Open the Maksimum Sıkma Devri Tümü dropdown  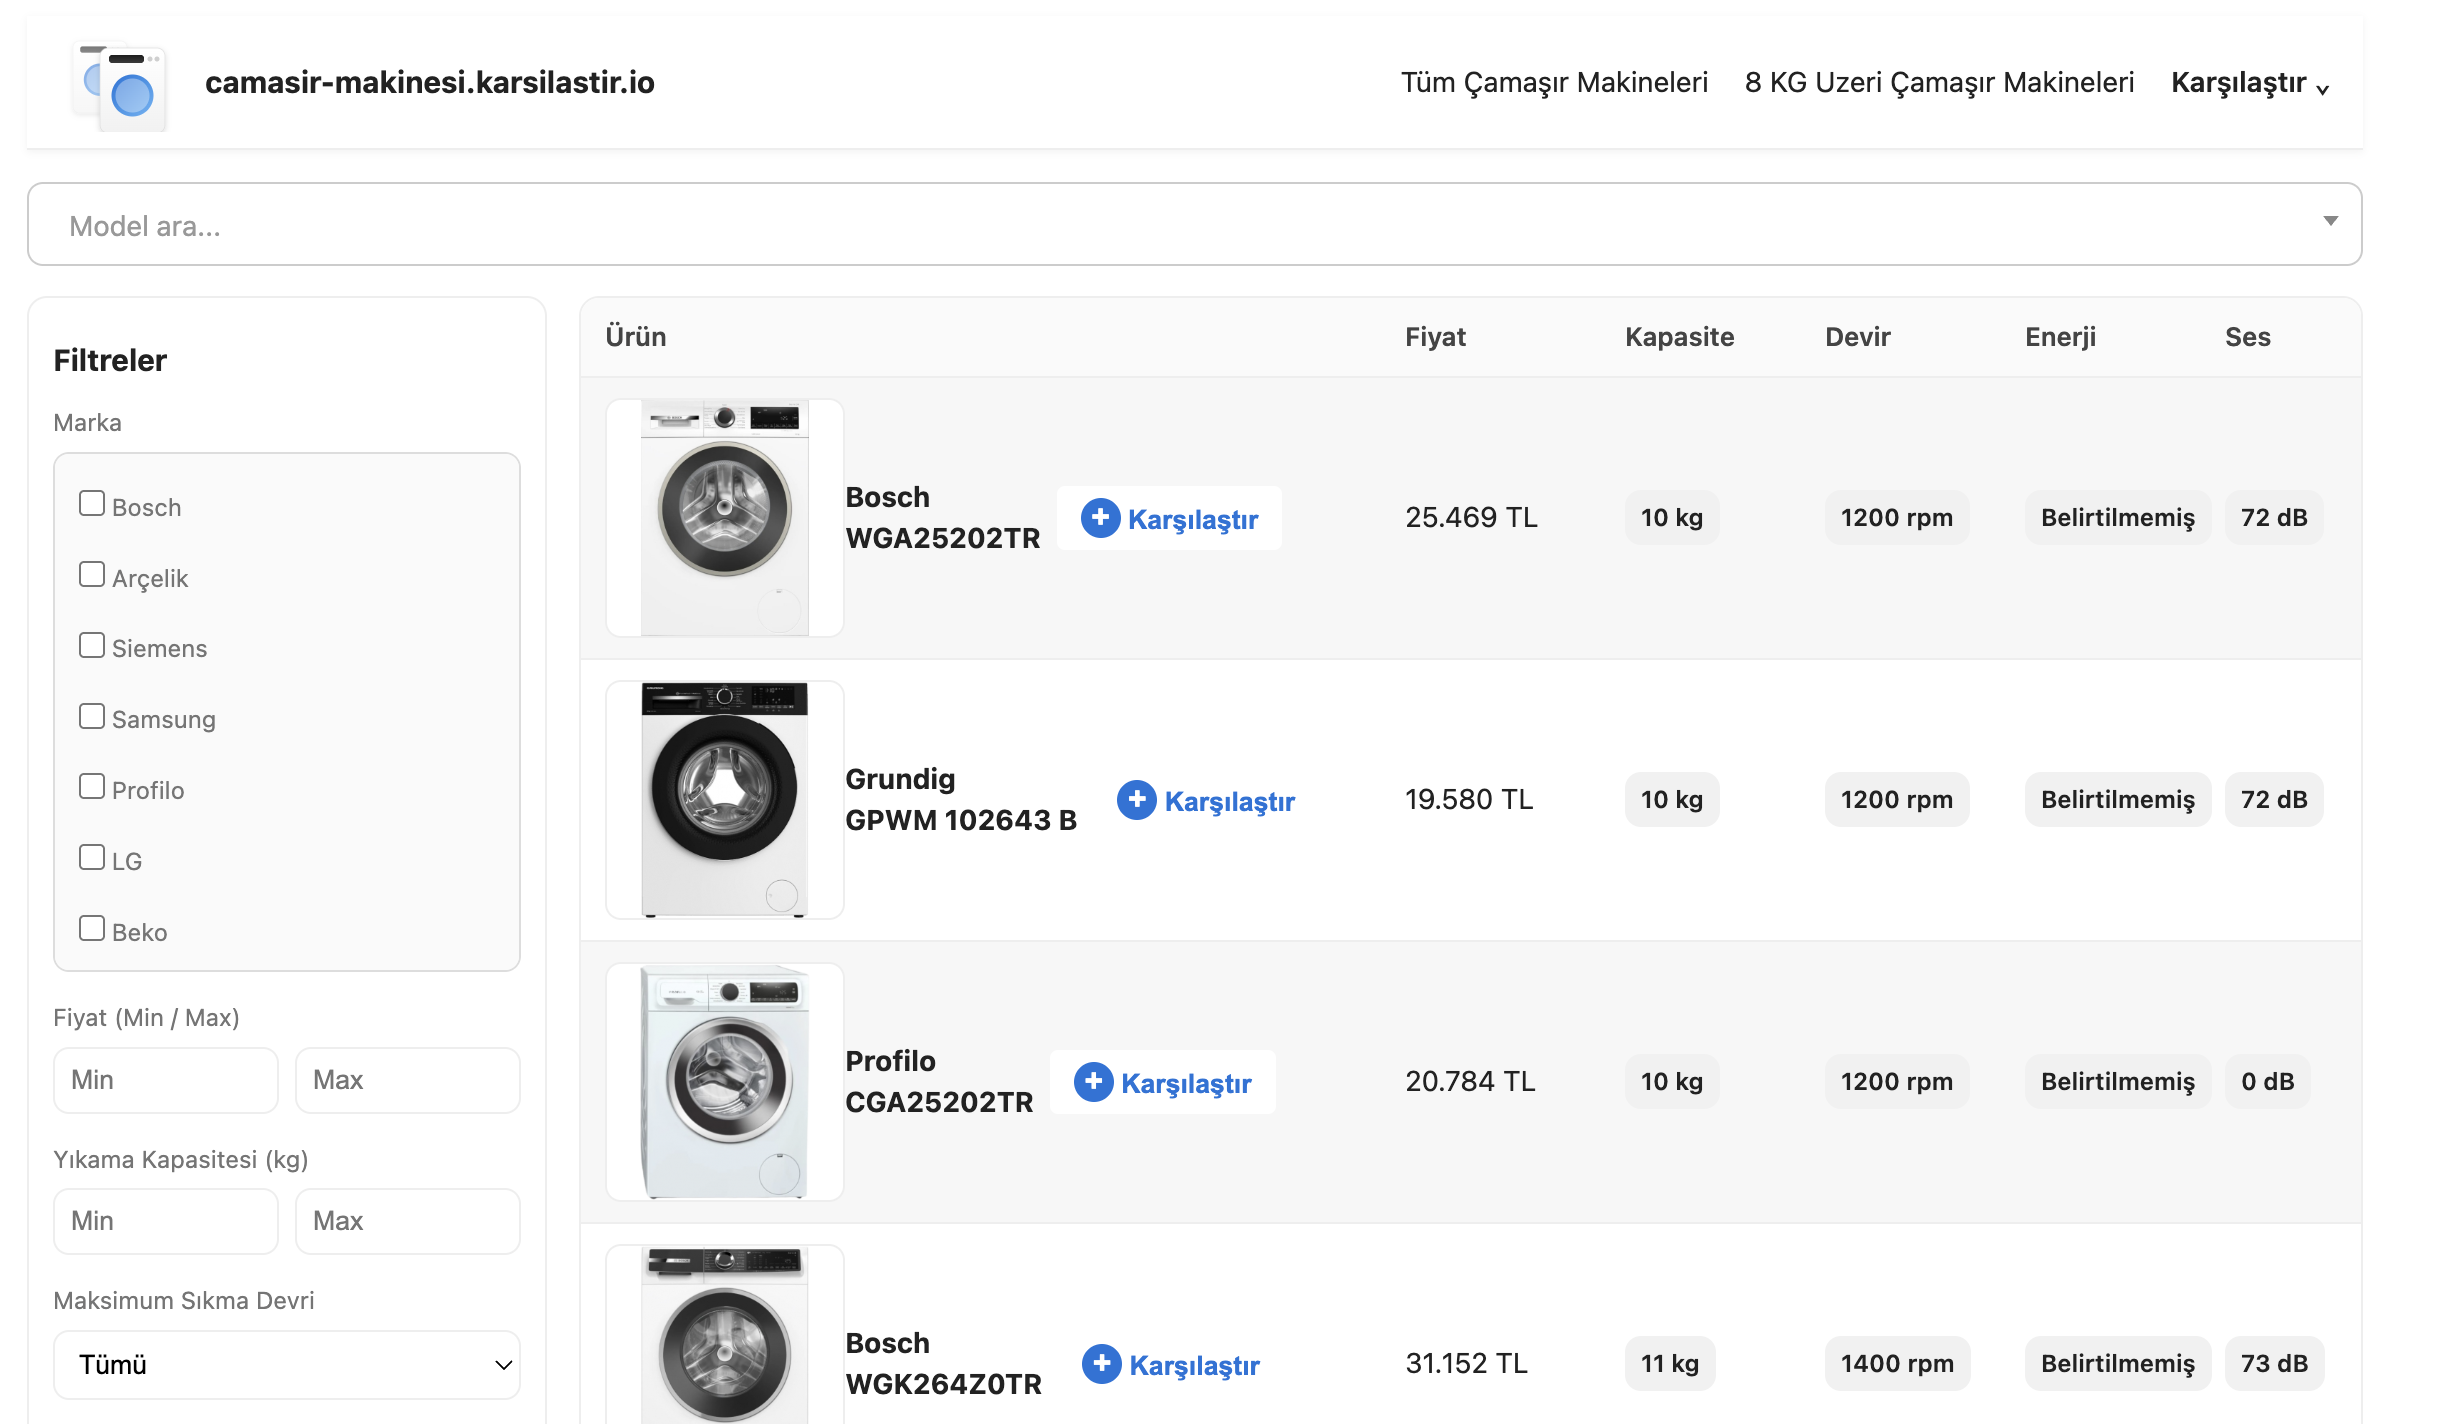(x=287, y=1365)
